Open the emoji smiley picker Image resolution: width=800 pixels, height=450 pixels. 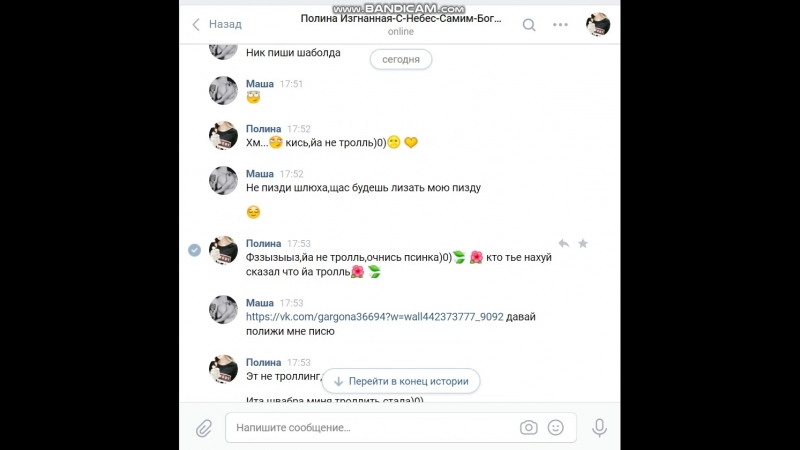556,428
